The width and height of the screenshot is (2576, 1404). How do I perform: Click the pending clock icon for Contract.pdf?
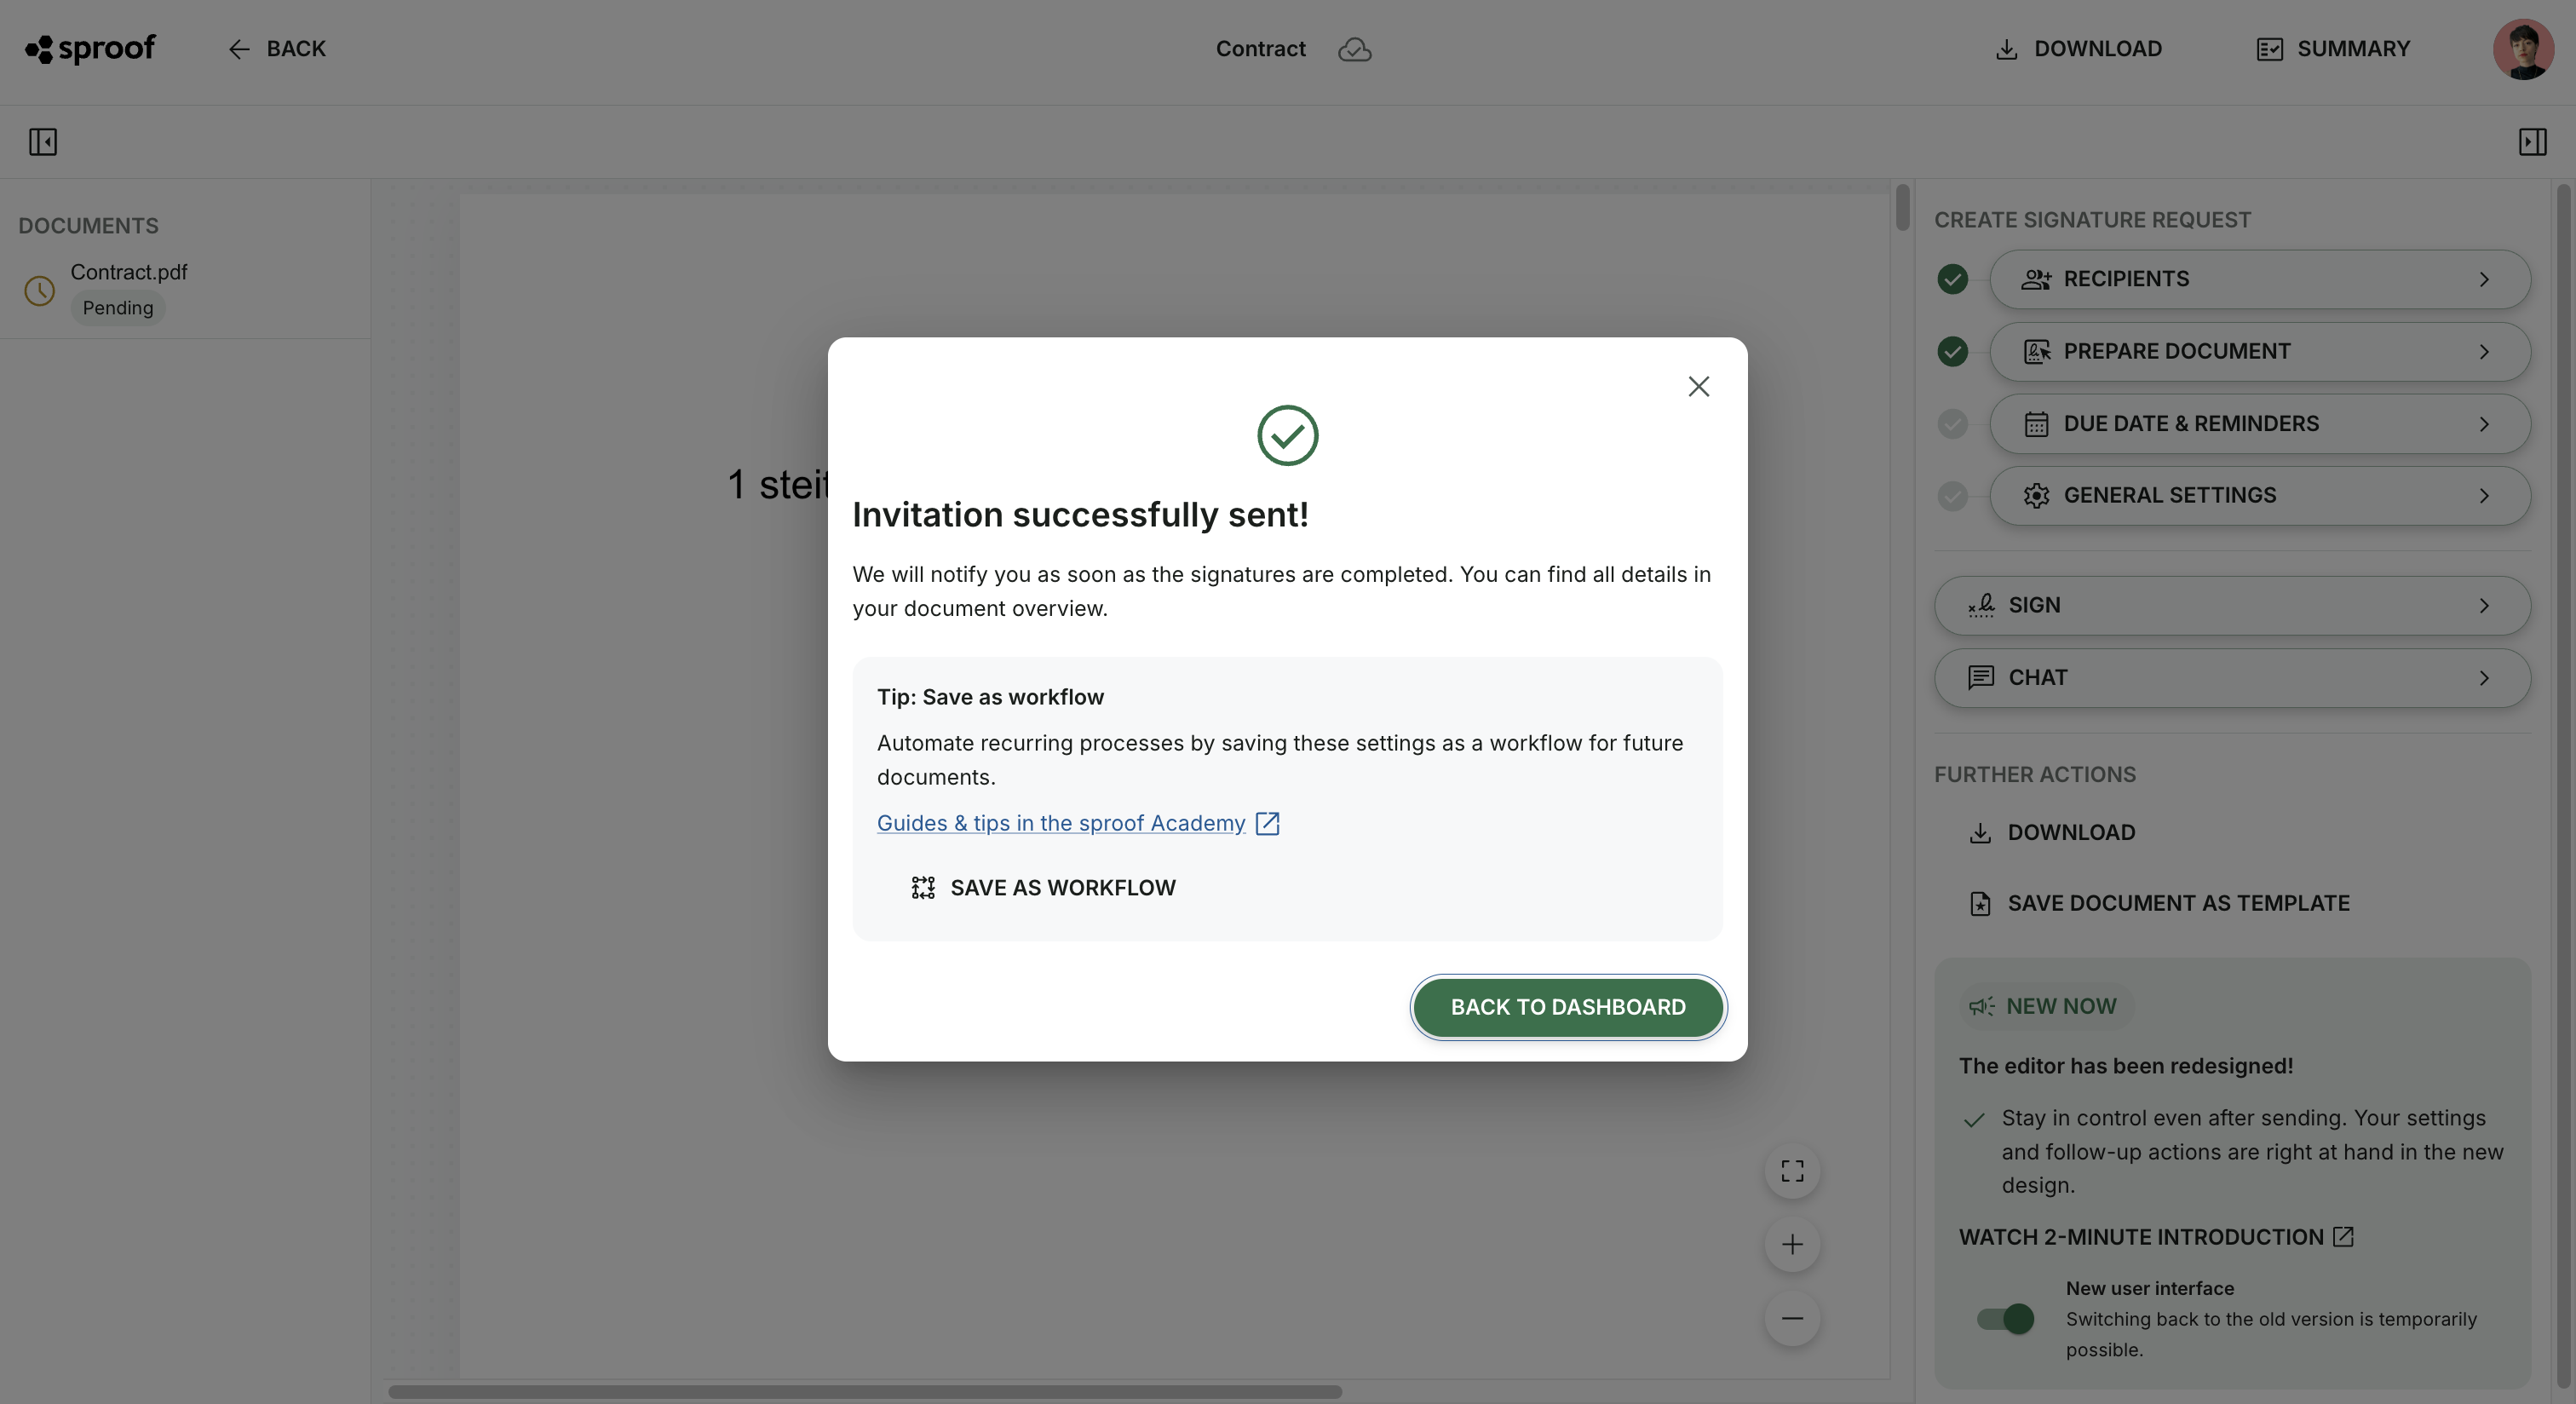point(40,291)
